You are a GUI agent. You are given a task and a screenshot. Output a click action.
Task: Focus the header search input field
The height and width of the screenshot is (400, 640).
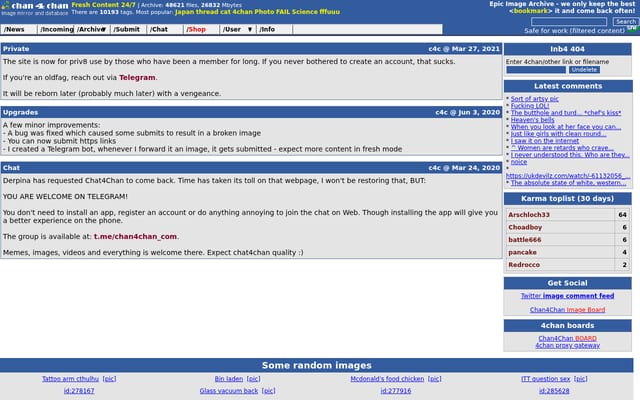click(569, 22)
